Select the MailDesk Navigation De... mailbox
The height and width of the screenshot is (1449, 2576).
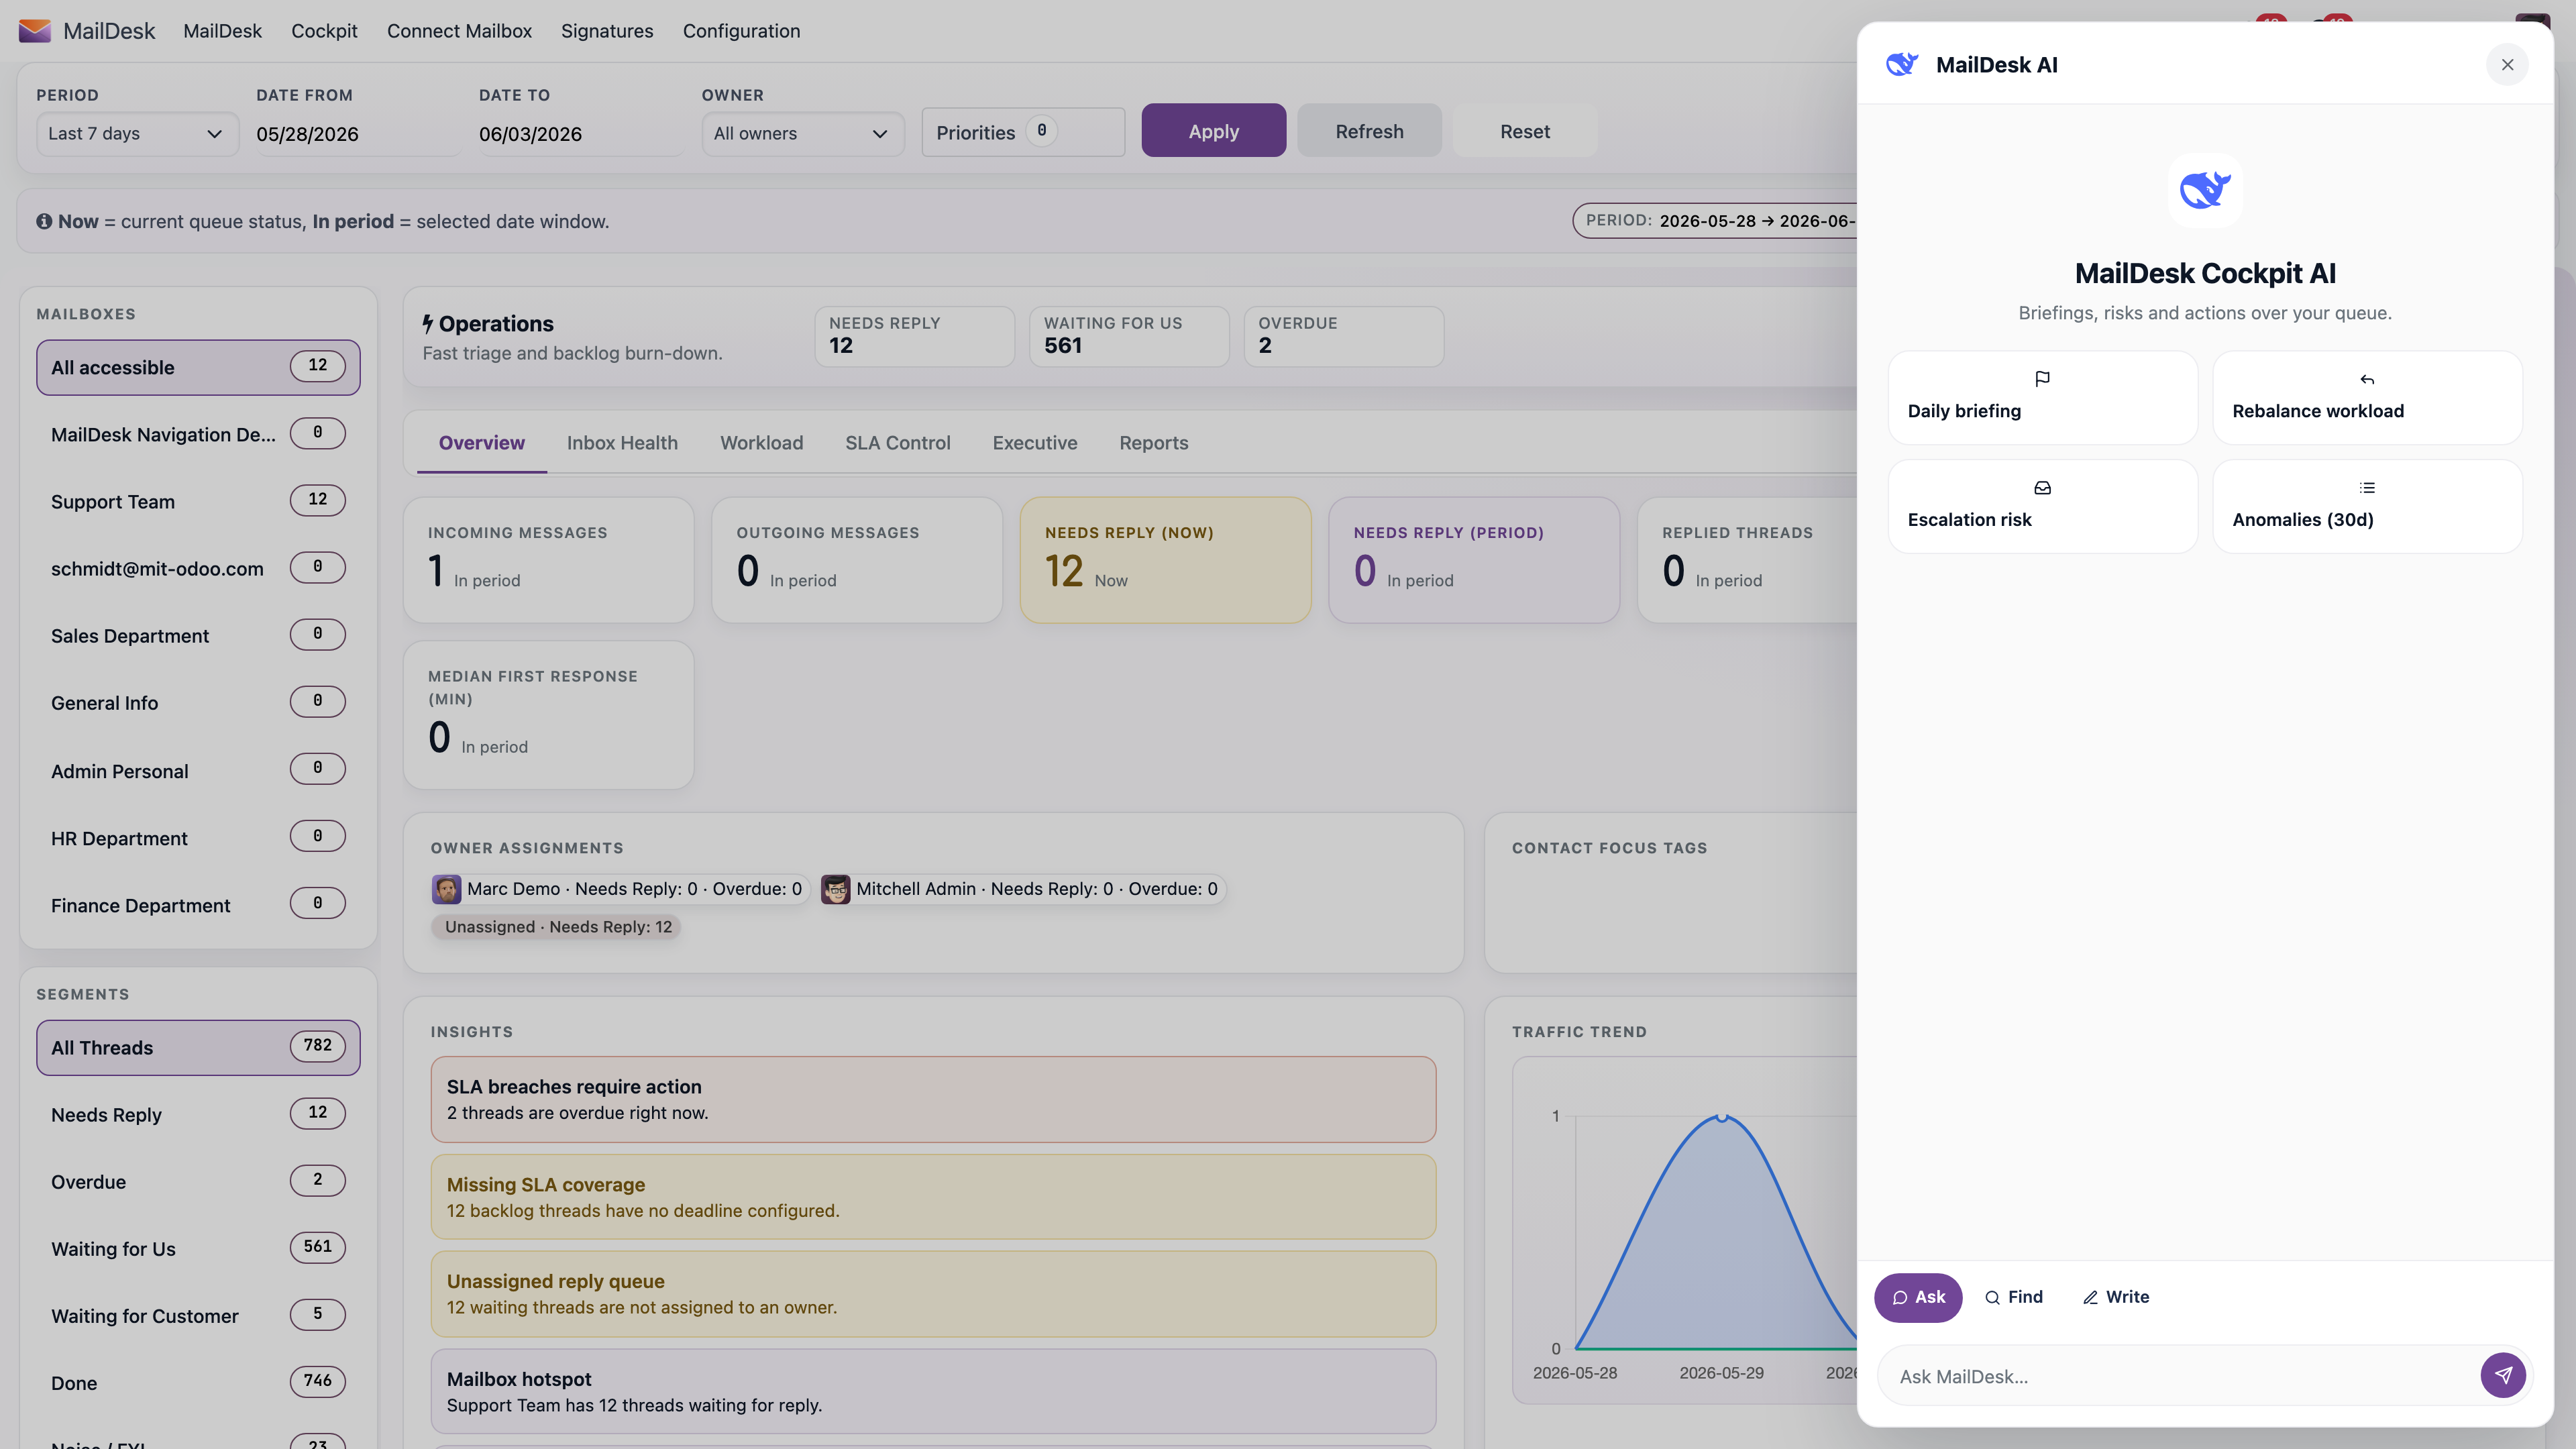(x=198, y=434)
